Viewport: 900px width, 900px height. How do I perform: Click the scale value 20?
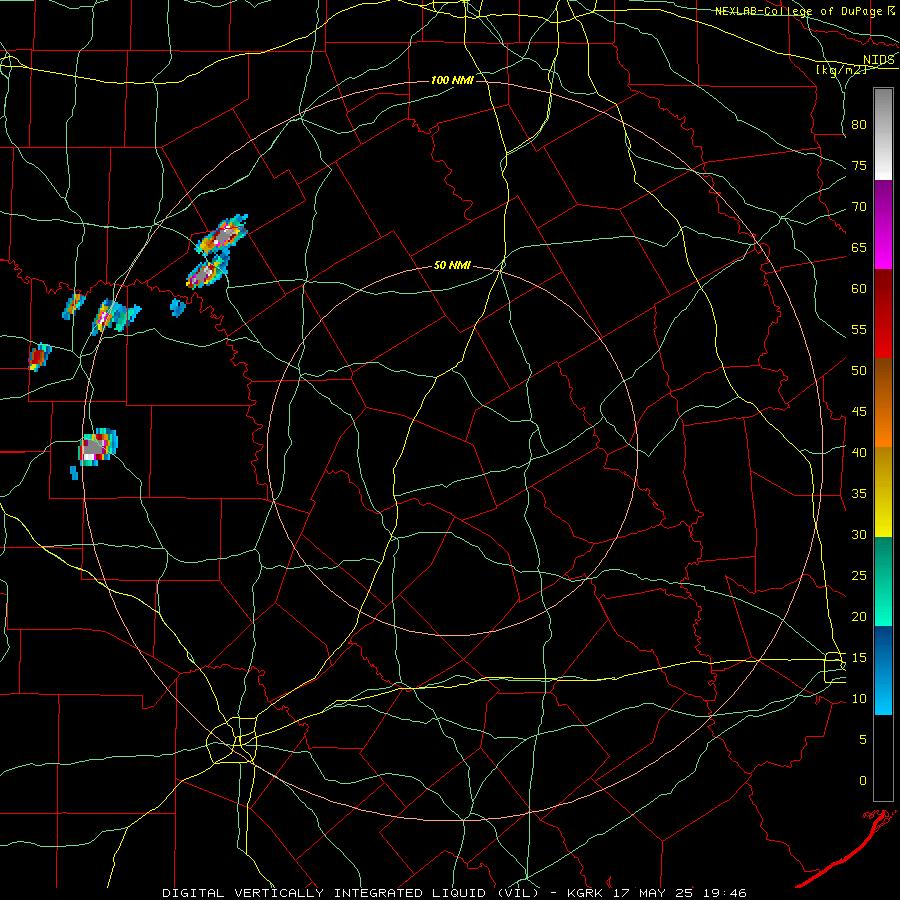859,616
